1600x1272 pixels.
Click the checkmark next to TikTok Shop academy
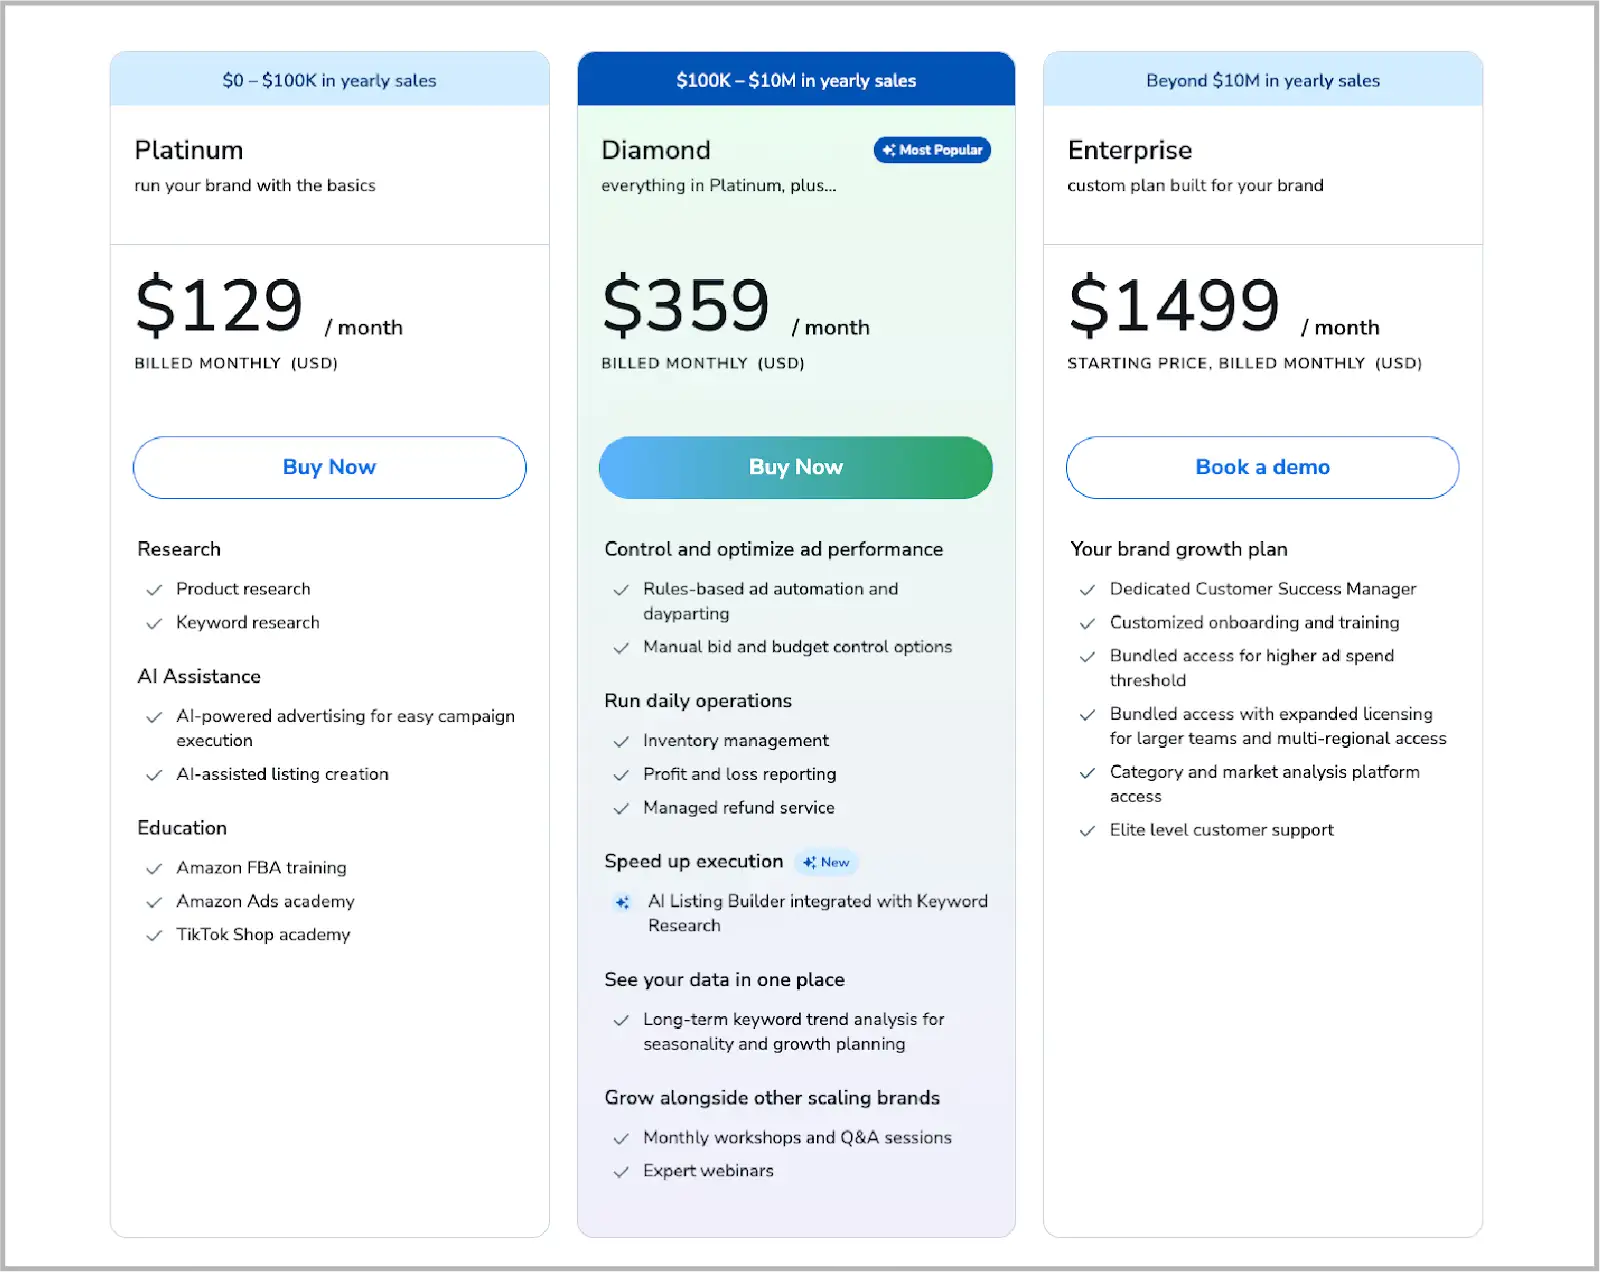[x=155, y=936]
